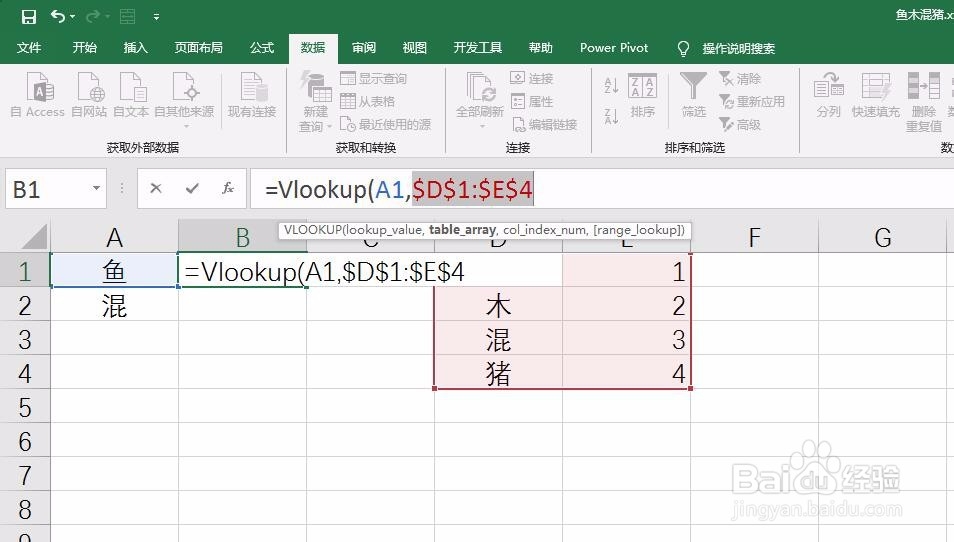Click cell A1 containing 鱼

click(x=114, y=271)
